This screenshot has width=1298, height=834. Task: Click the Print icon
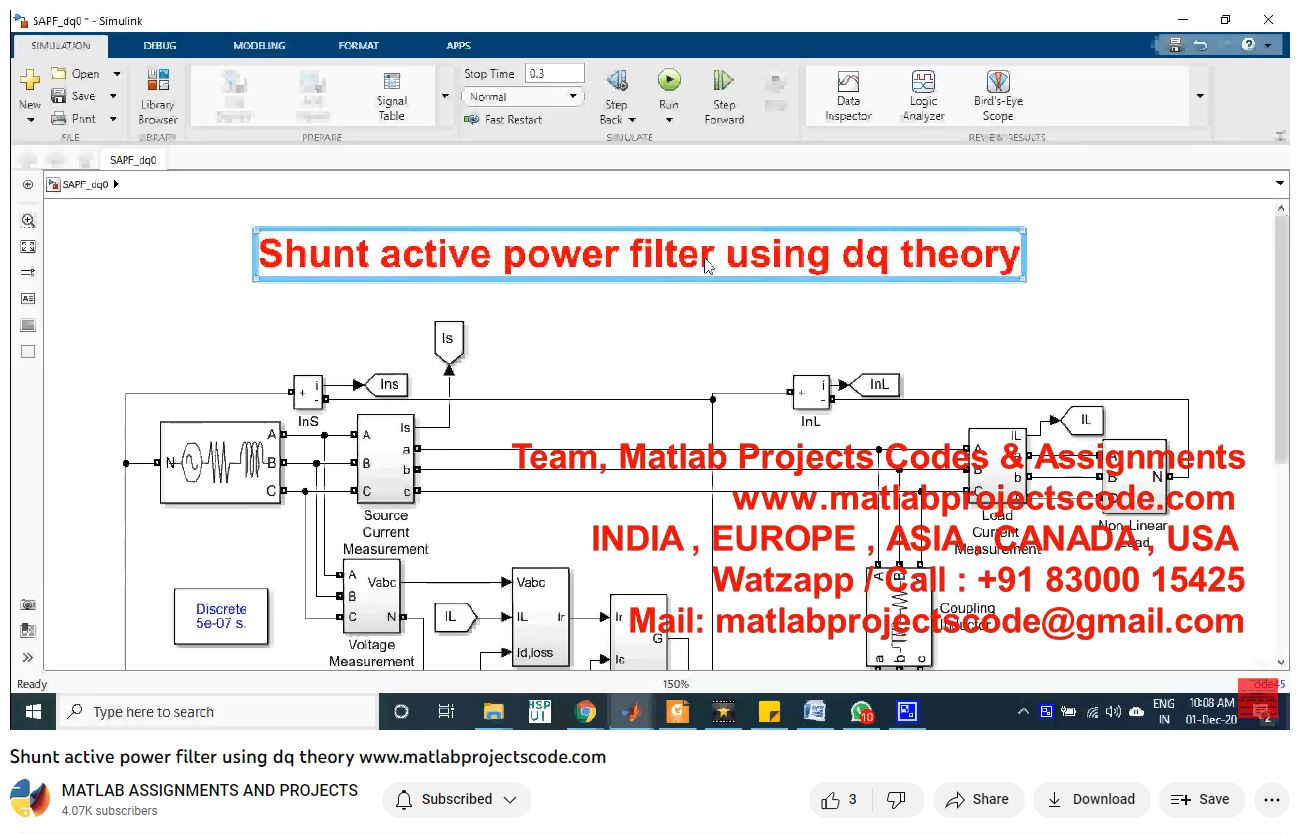(59, 118)
